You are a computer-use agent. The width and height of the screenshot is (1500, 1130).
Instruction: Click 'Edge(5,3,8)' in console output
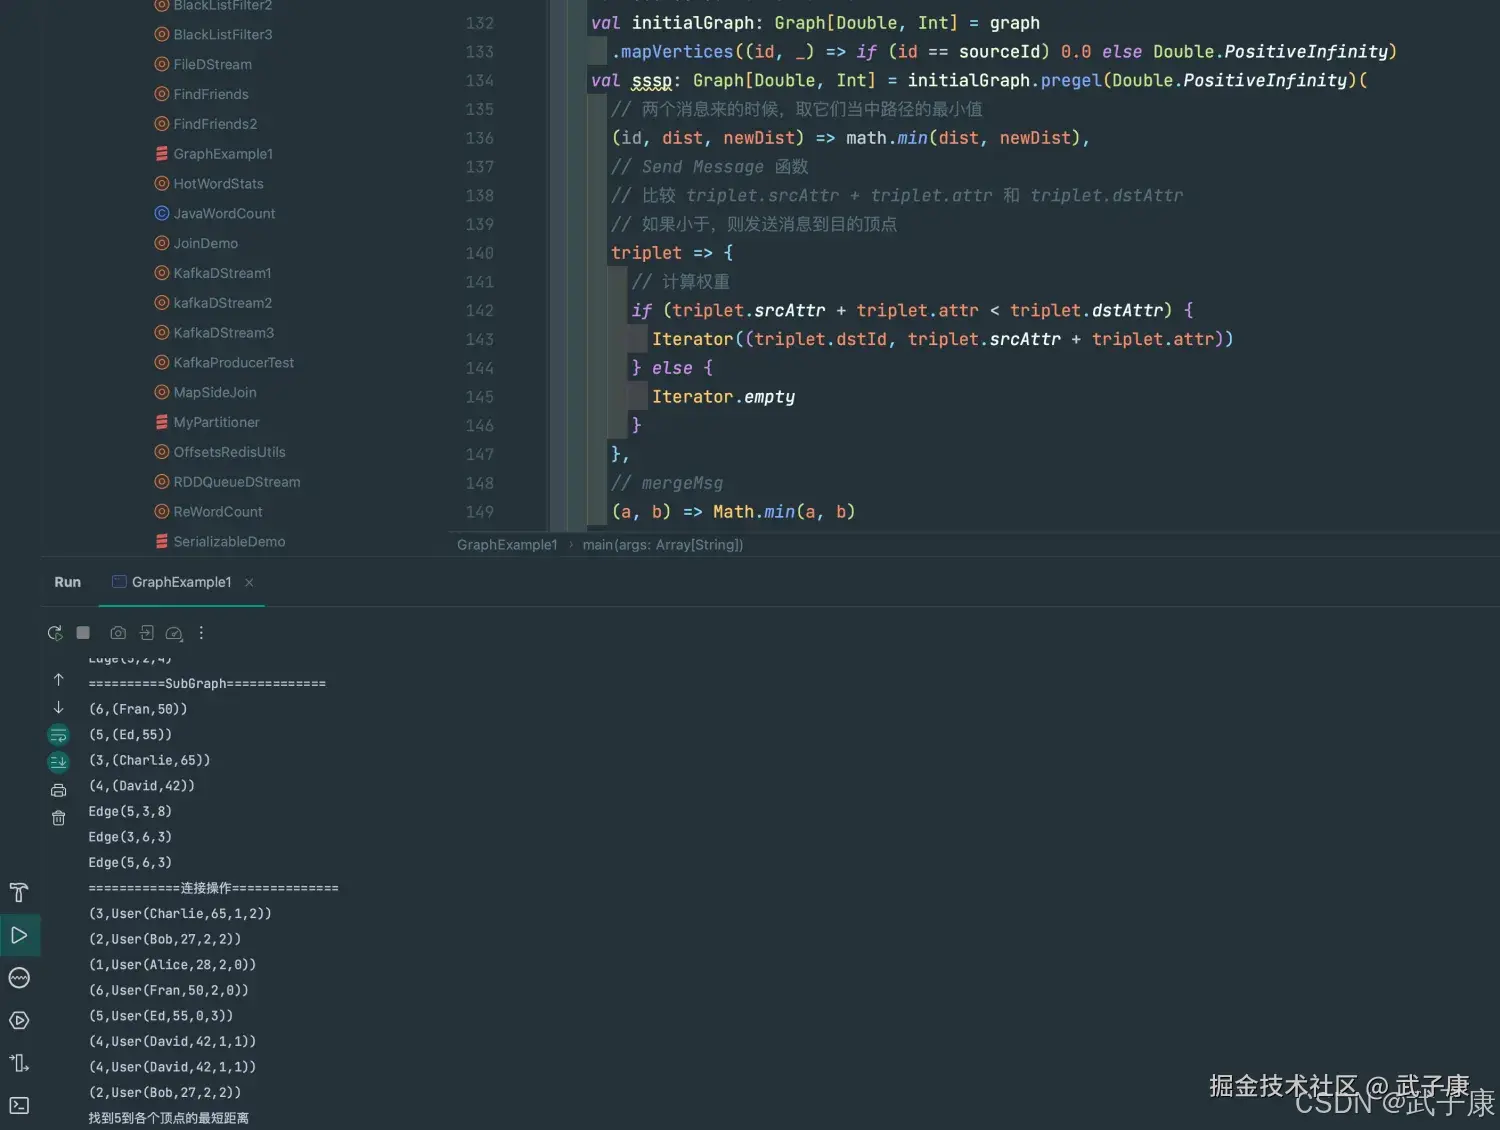pos(130,811)
